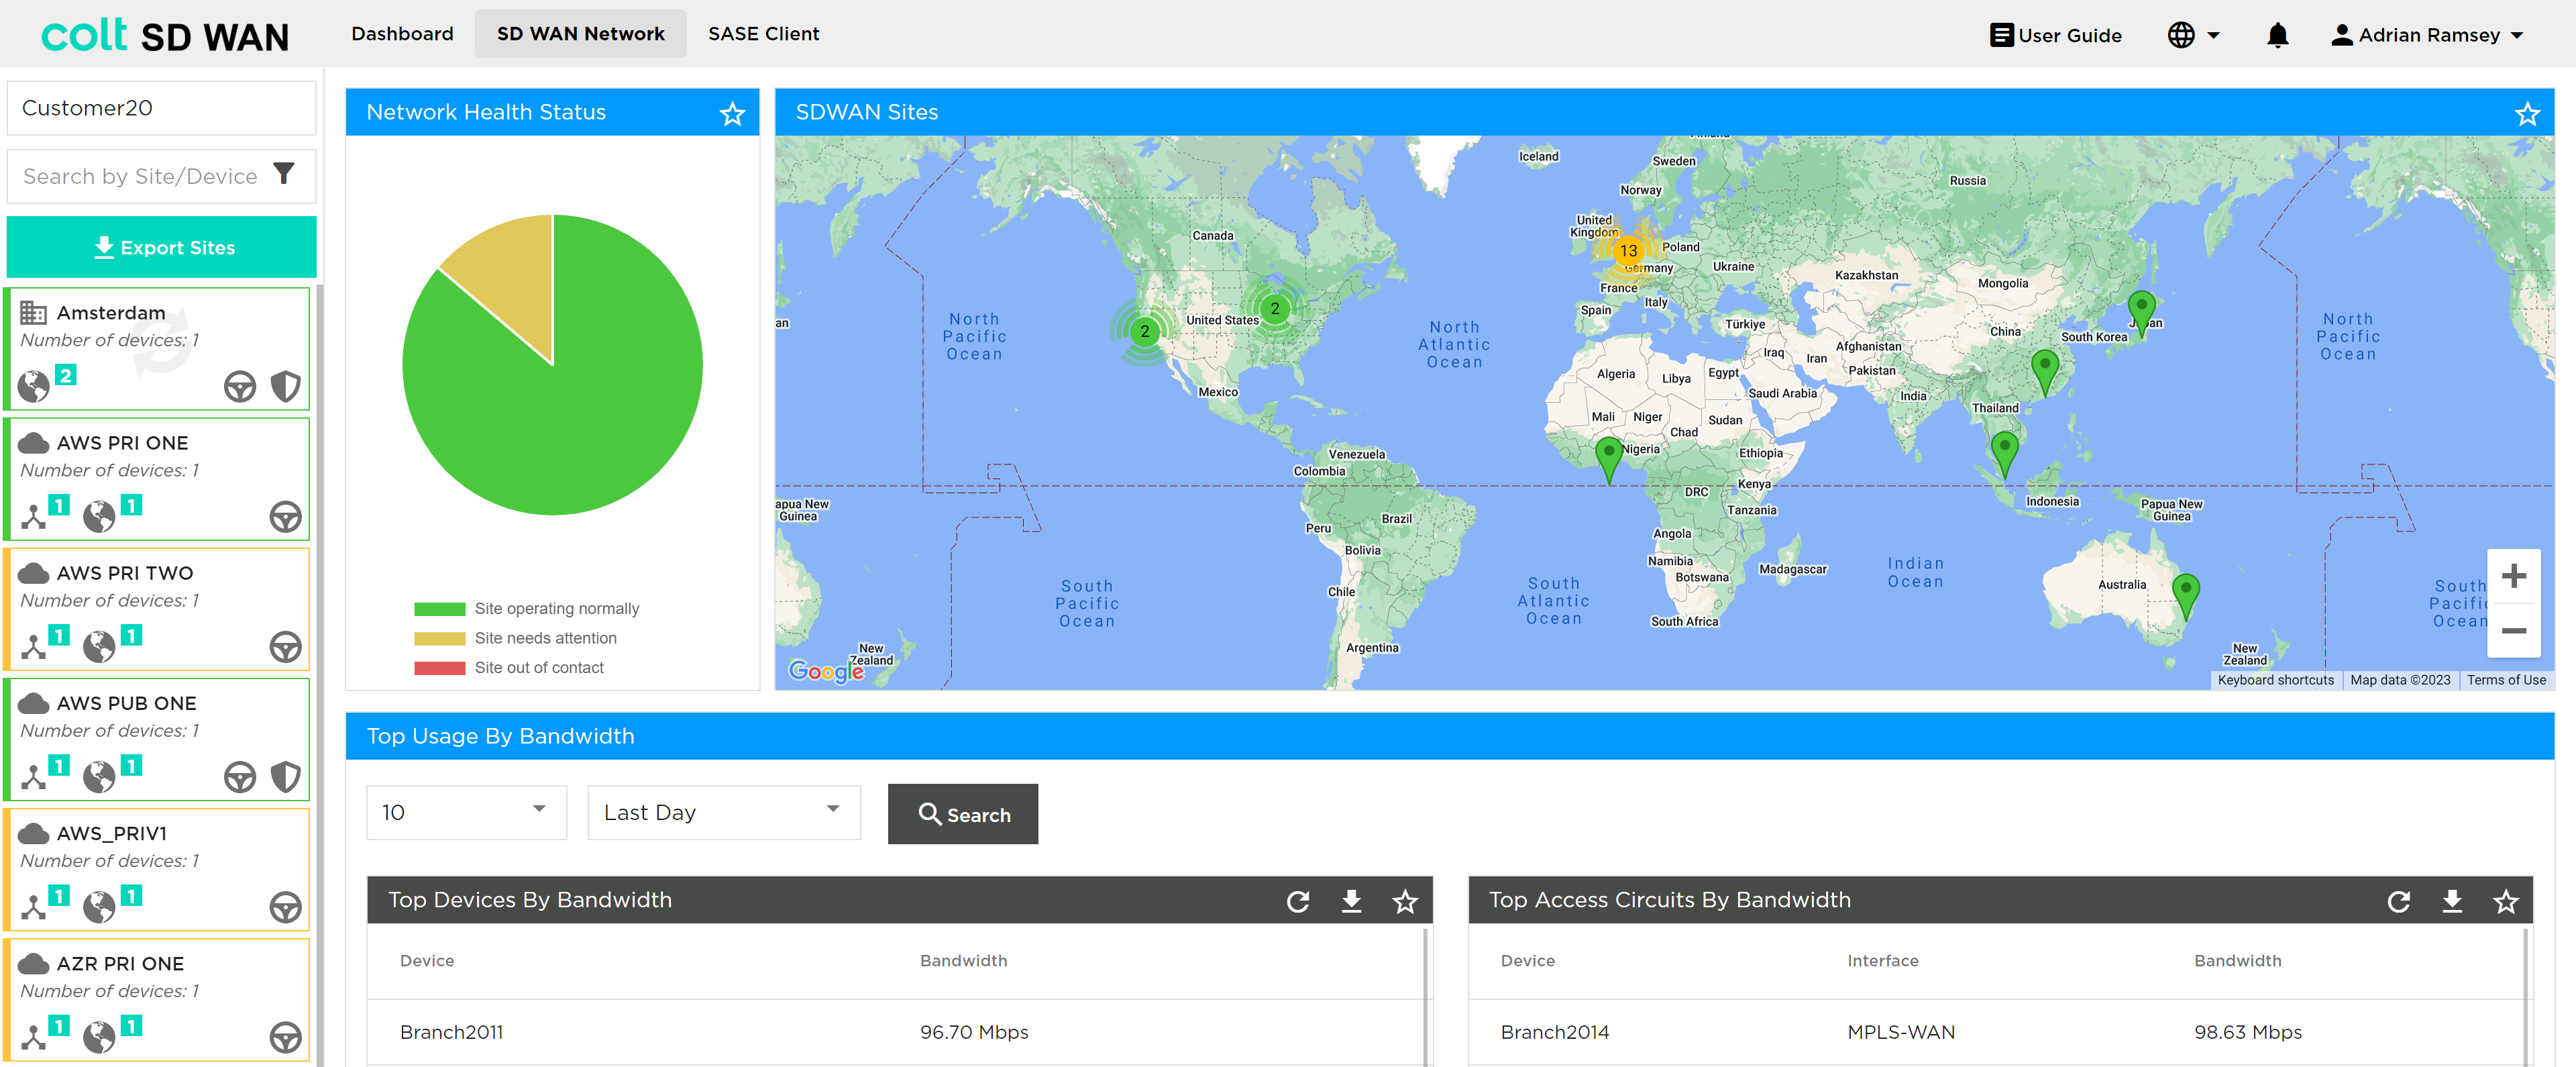This screenshot has height=1067, width=2576.
Task: Click the site filter funnel icon
Action: 284,174
